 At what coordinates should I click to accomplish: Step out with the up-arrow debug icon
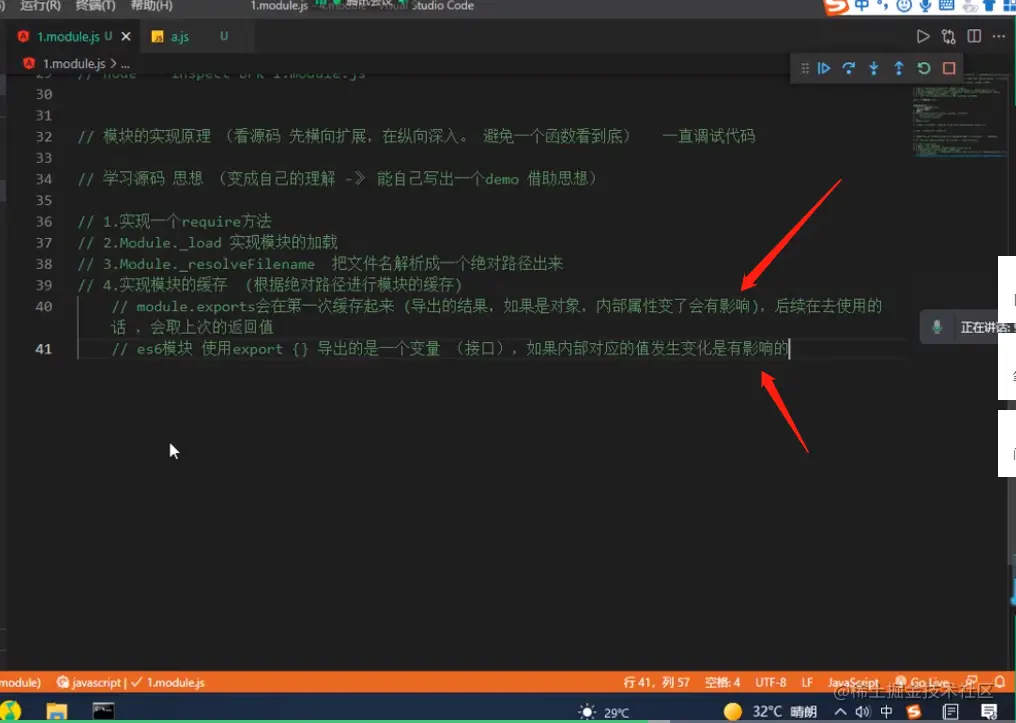tap(899, 68)
